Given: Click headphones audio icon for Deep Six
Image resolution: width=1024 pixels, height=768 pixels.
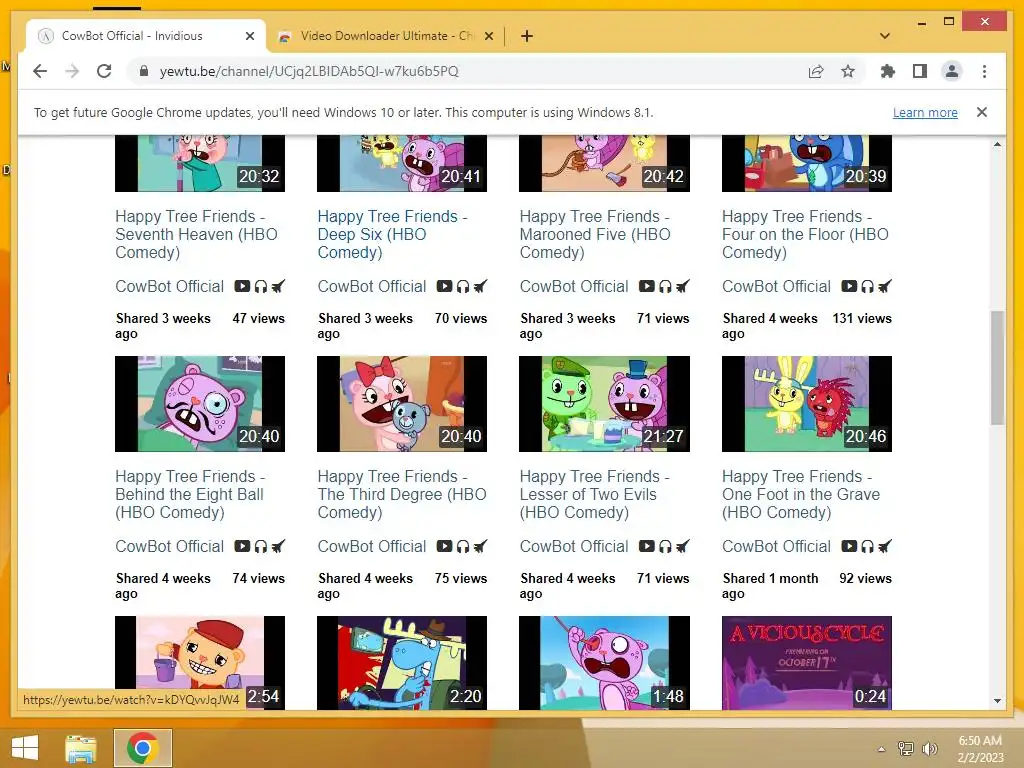Looking at the screenshot, I should (x=463, y=286).
